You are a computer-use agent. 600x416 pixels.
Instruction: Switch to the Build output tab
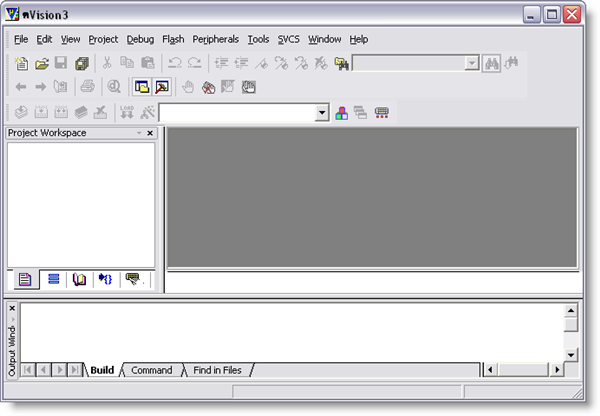coord(102,370)
